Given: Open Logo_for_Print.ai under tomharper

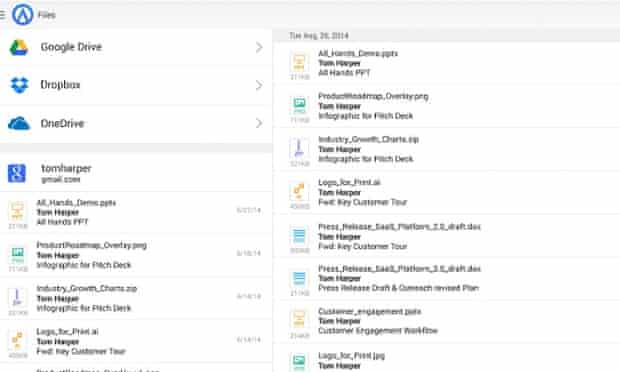Looking at the screenshot, I should [x=136, y=342].
